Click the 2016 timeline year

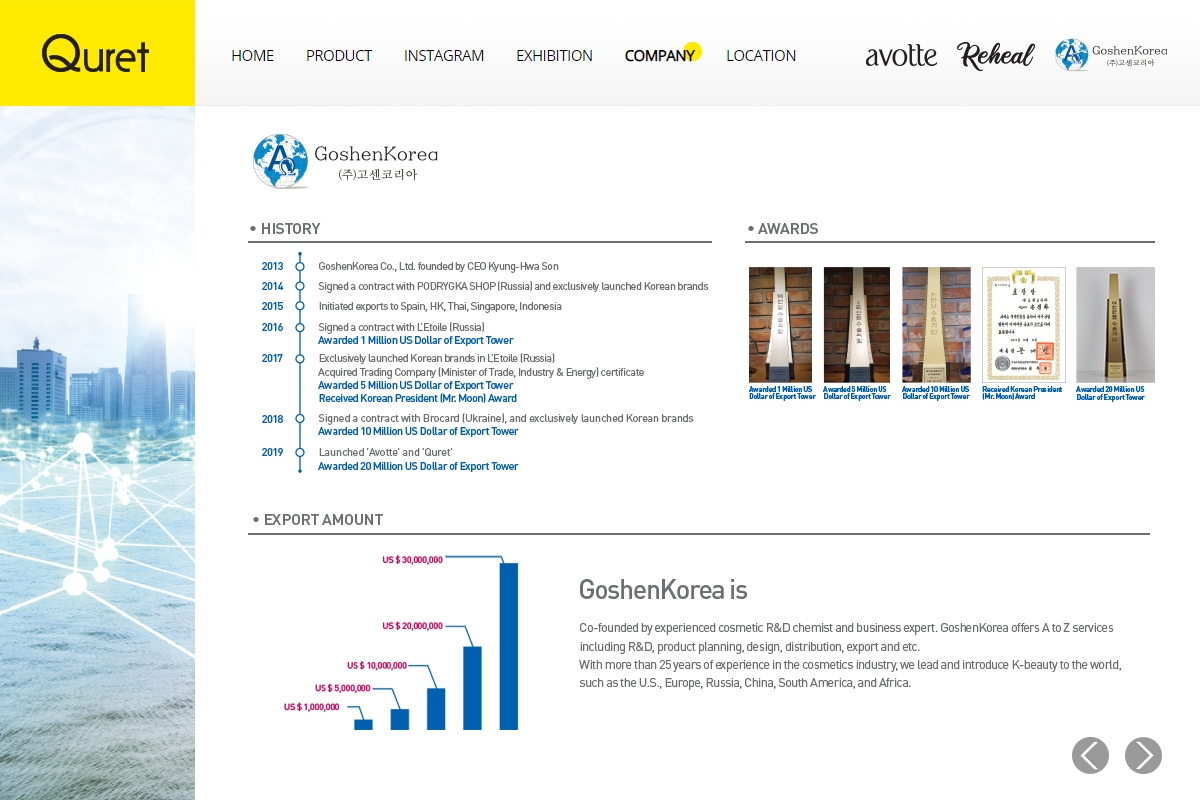pos(273,328)
